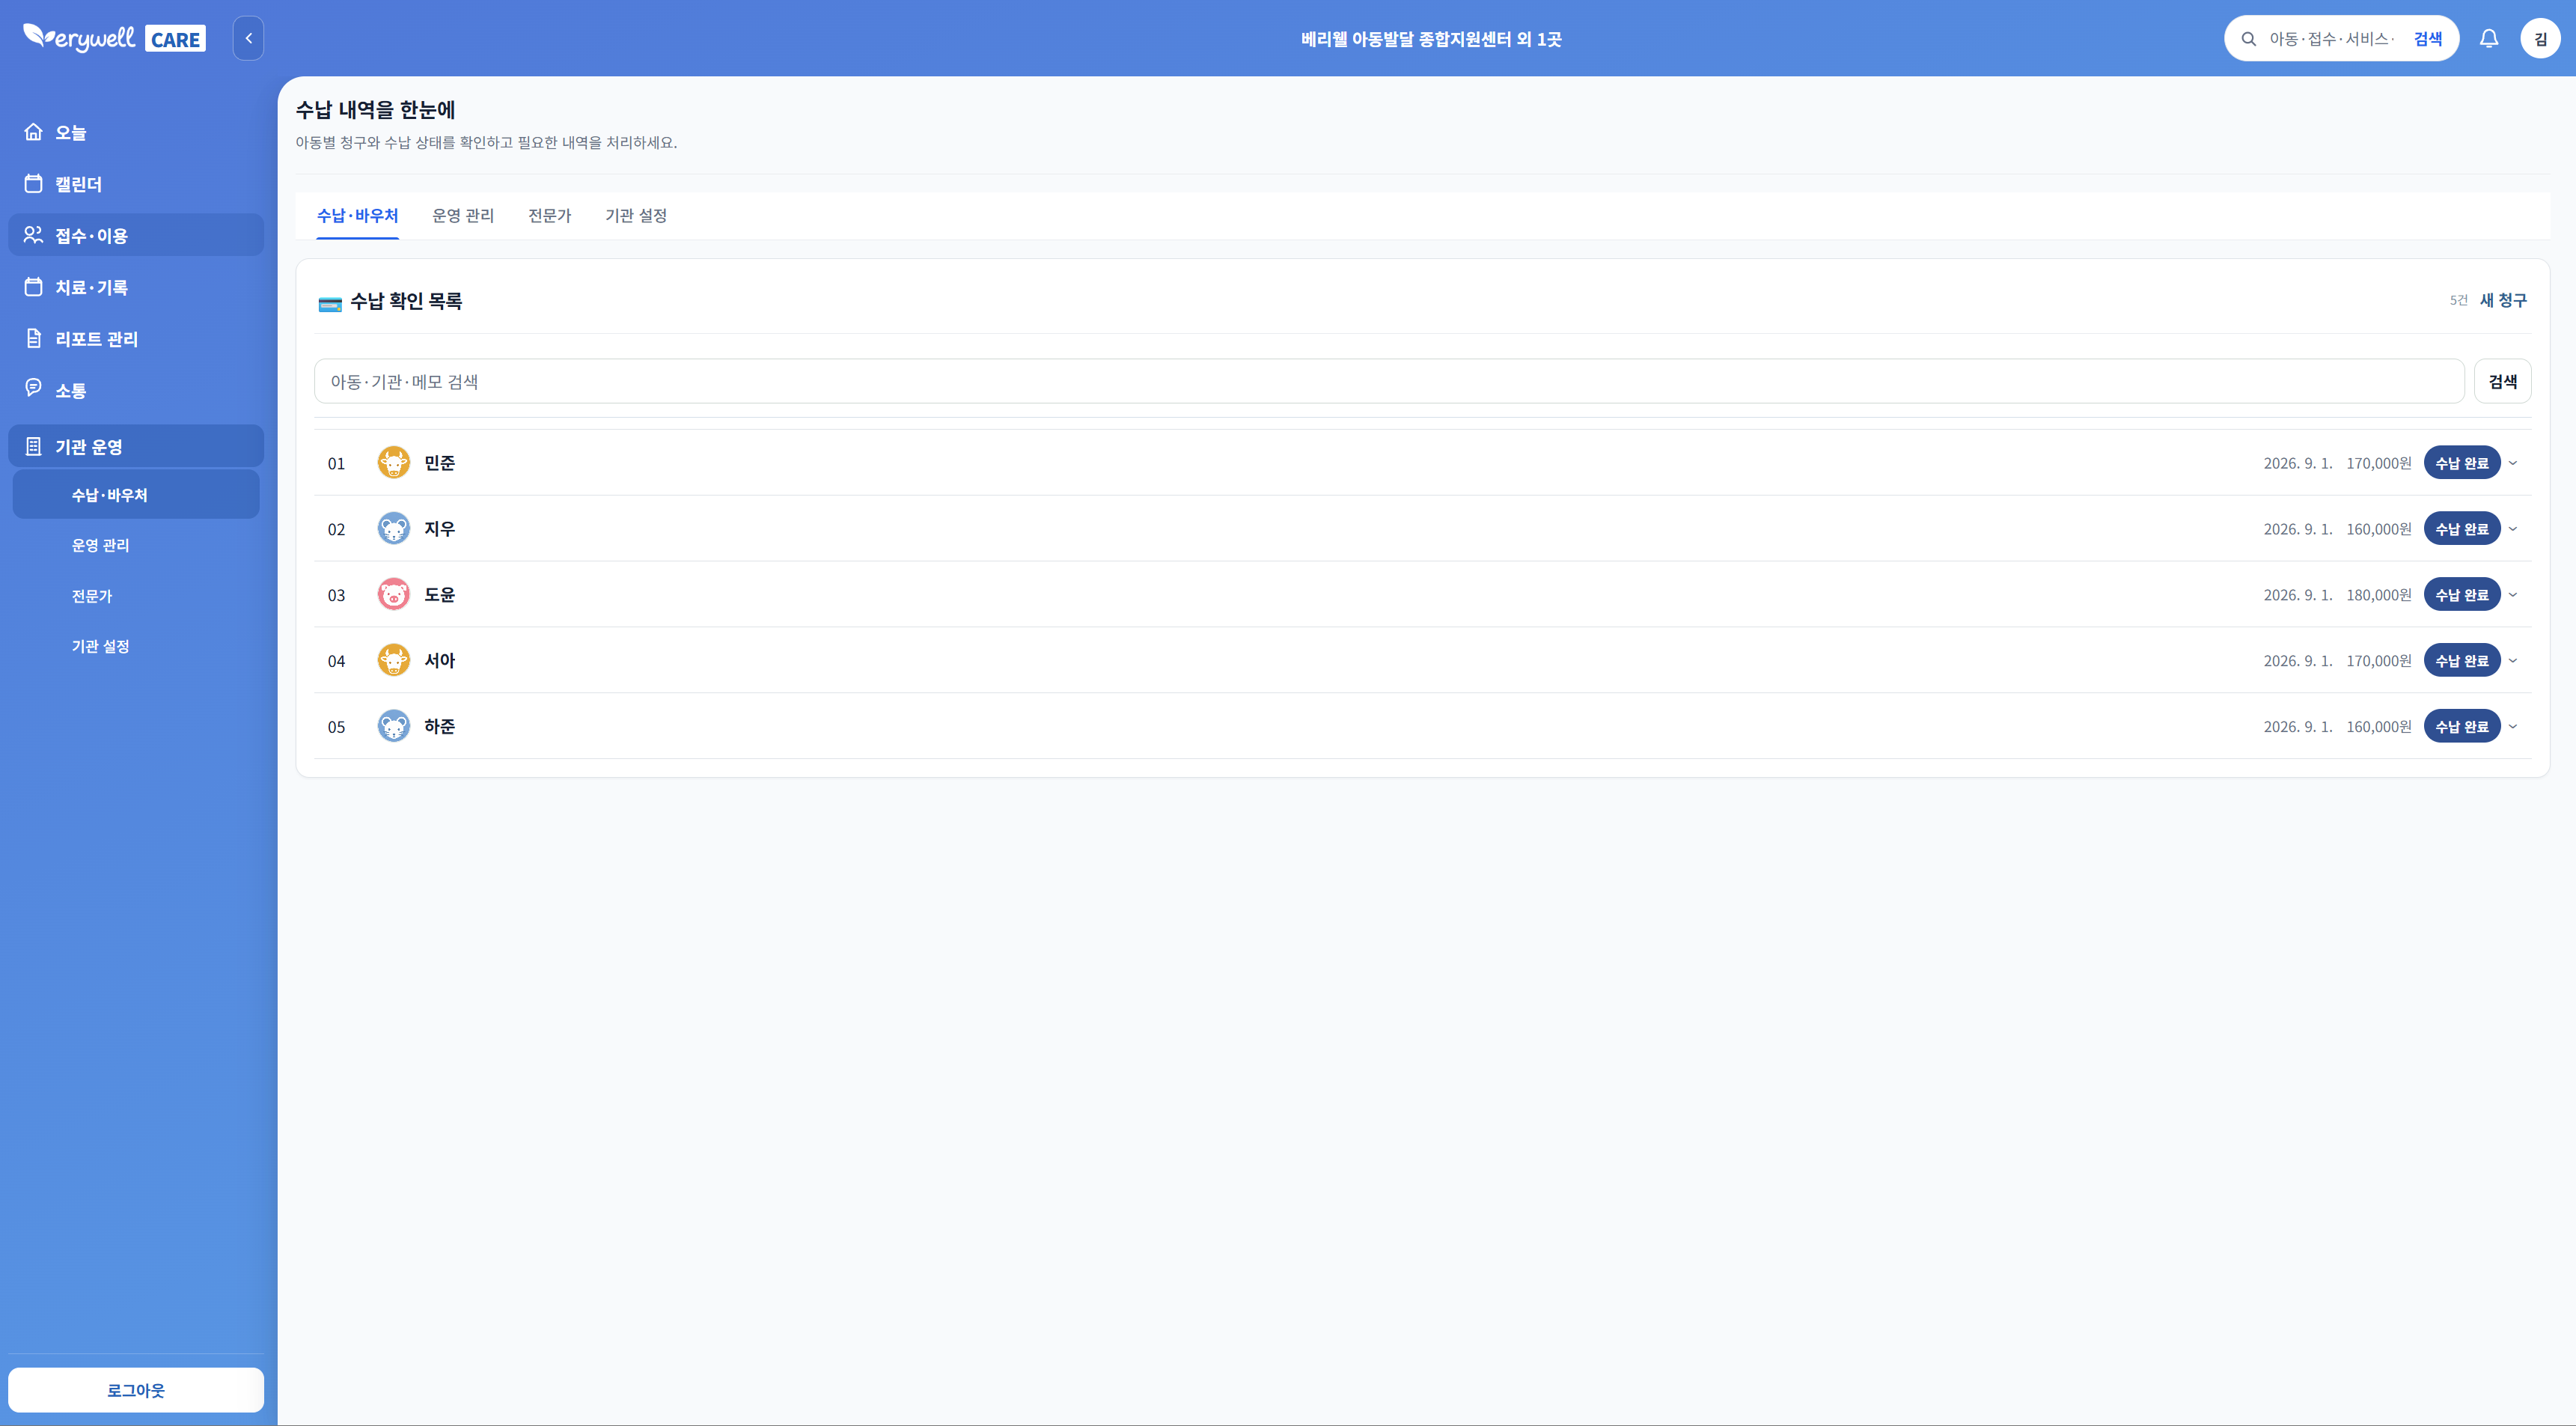Click the magnifier icon in top search

[2249, 39]
